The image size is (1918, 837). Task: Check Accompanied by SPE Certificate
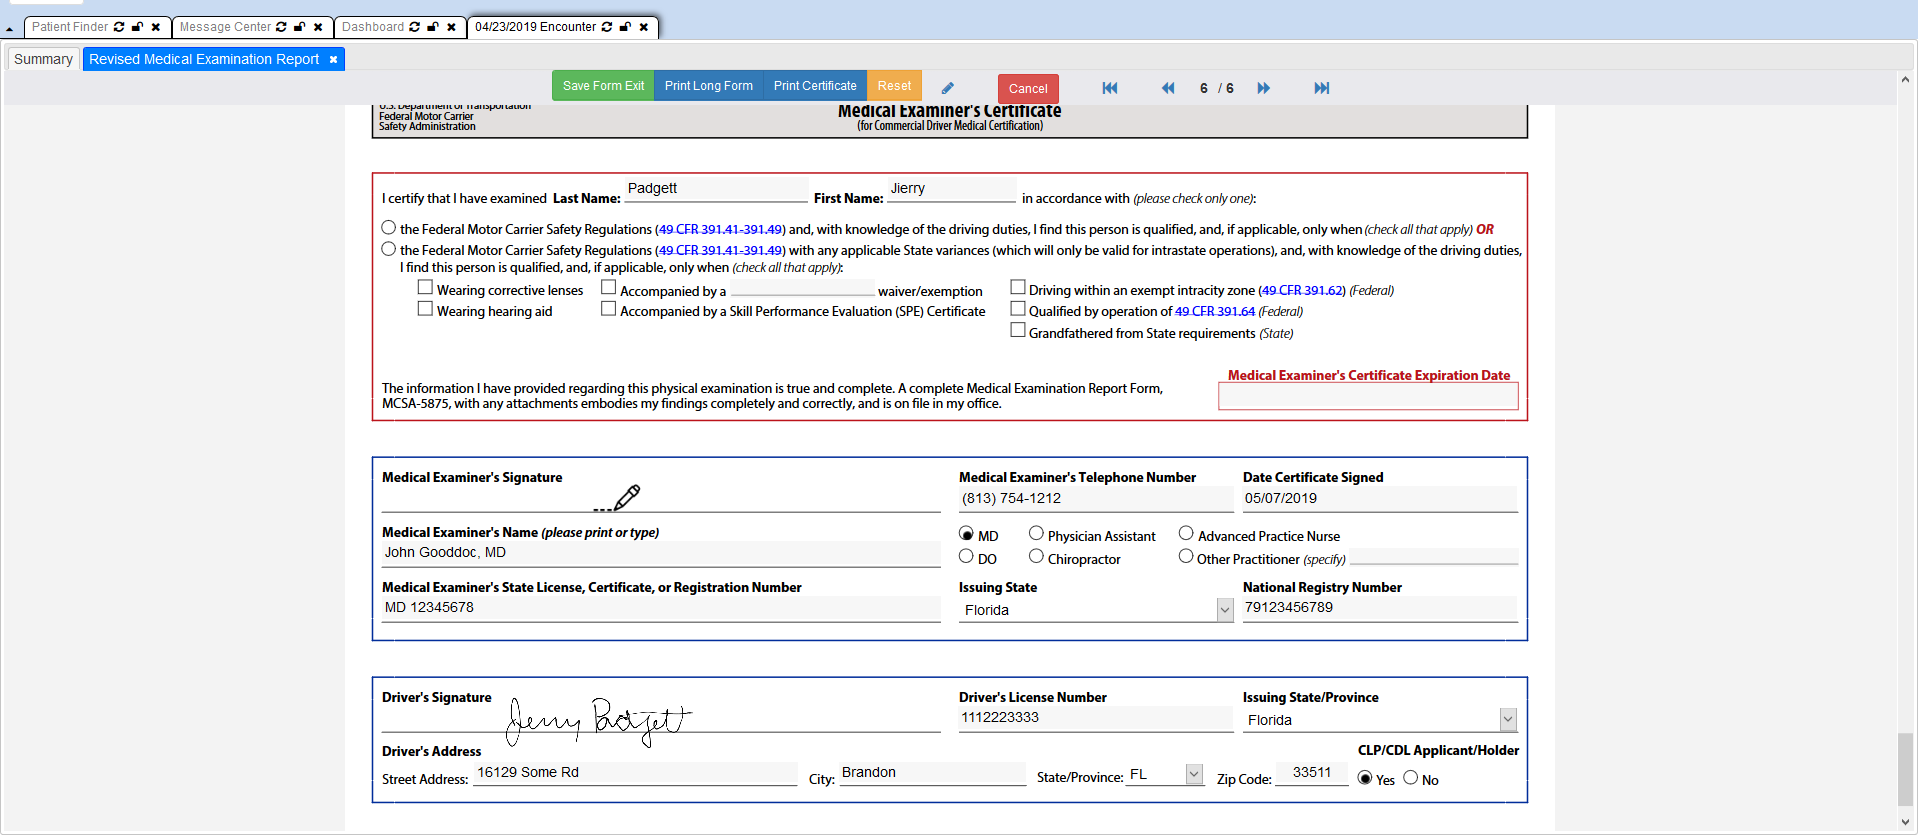608,308
